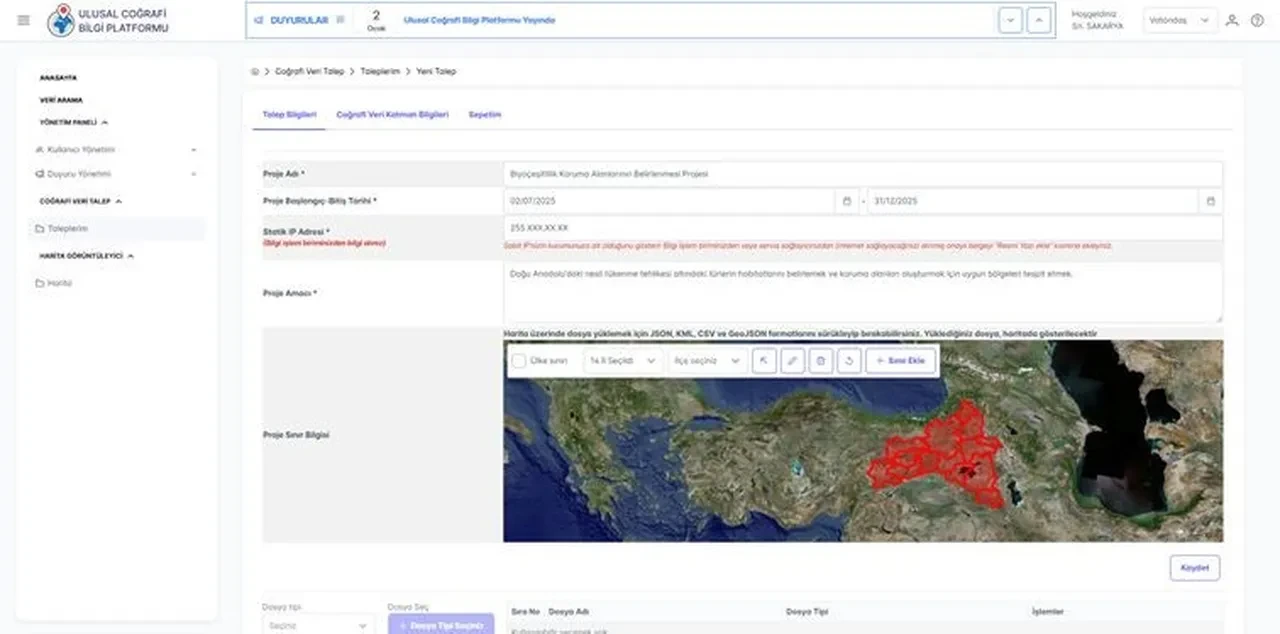This screenshot has width=1280, height=634.
Task: Click the Sınır Ekle button
Action: (899, 360)
